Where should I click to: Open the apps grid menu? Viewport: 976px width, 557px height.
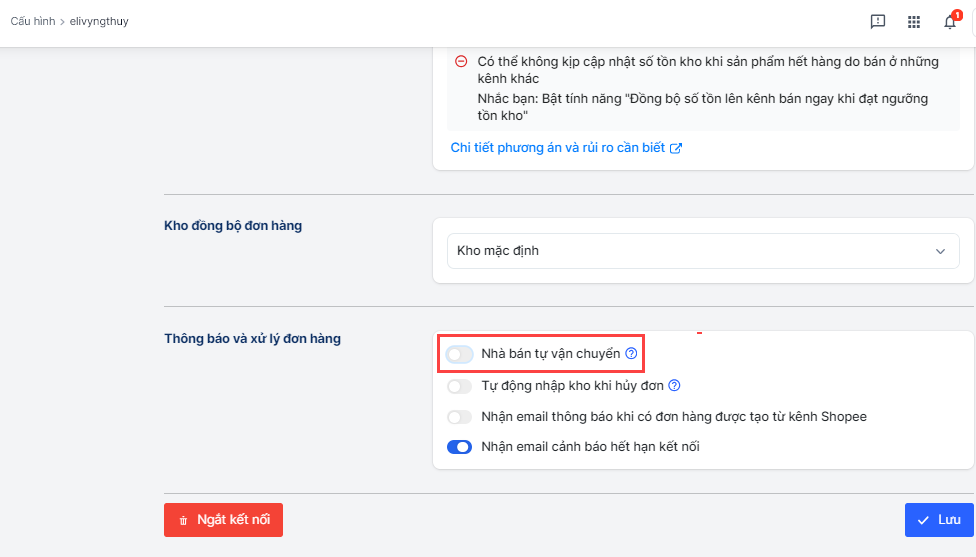914,21
